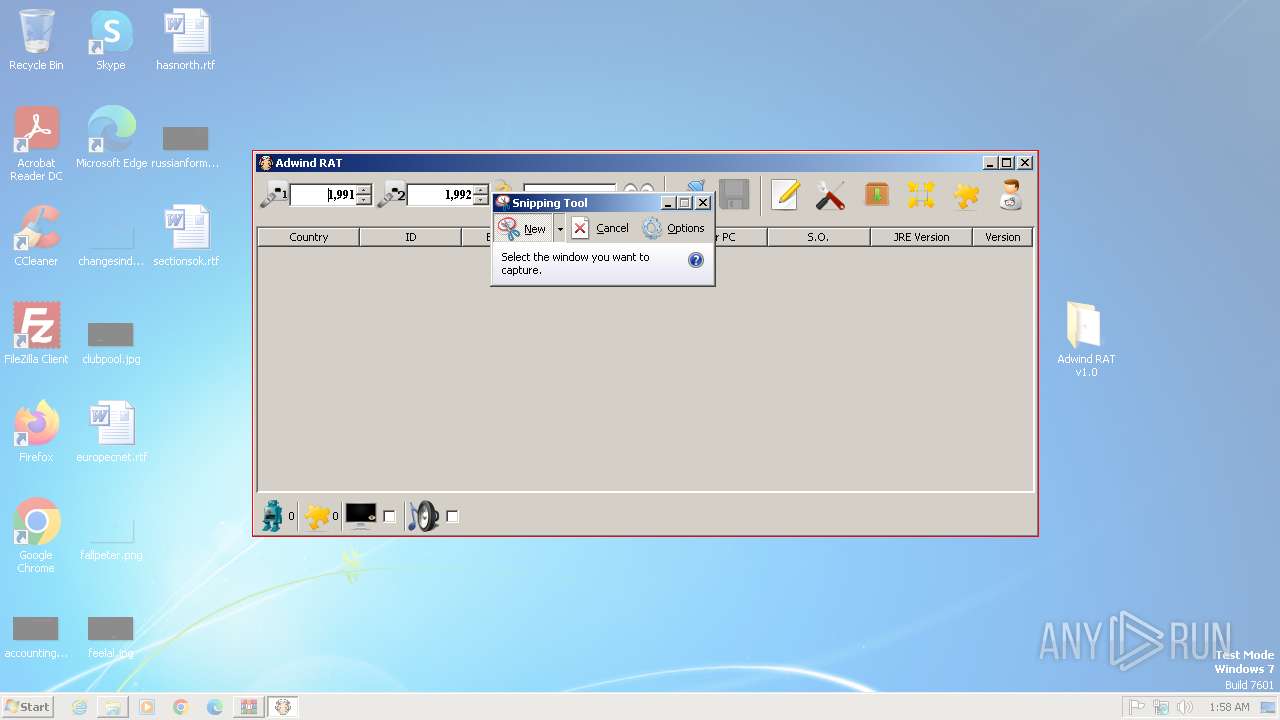
Task: Increase port 2 value with up arrow
Action: (x=481, y=190)
